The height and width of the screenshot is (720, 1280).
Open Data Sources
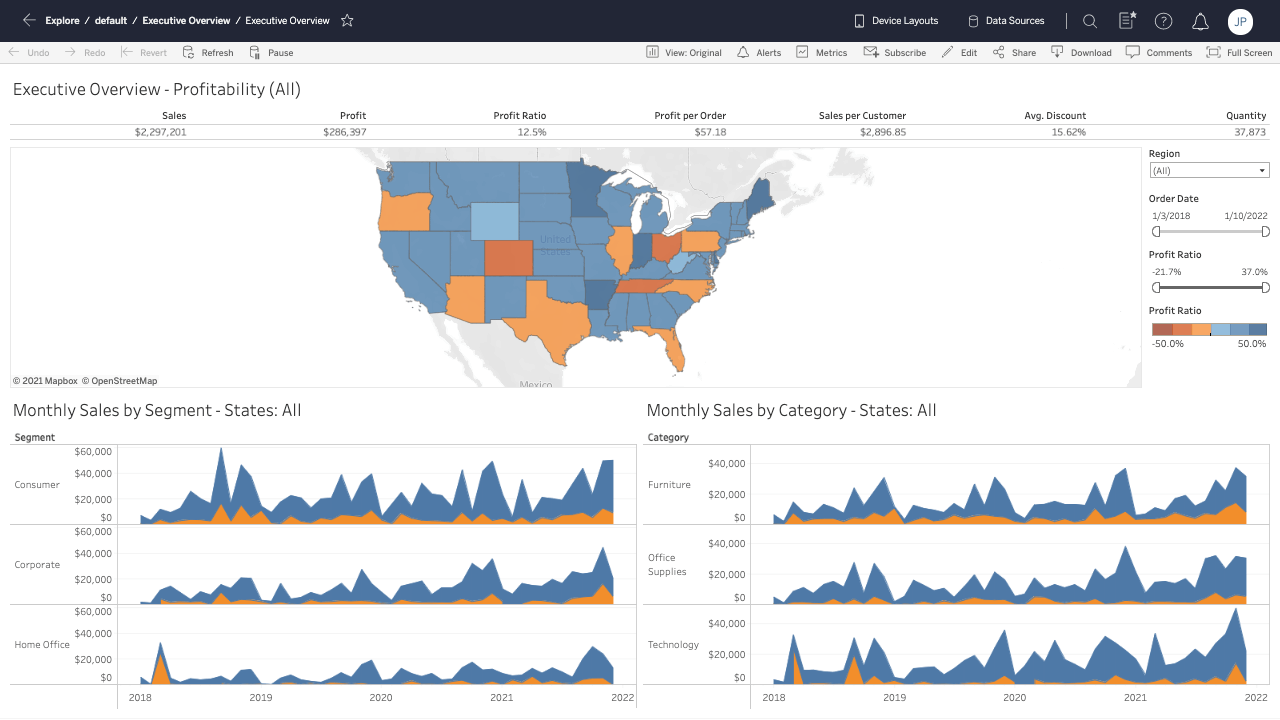point(1005,21)
